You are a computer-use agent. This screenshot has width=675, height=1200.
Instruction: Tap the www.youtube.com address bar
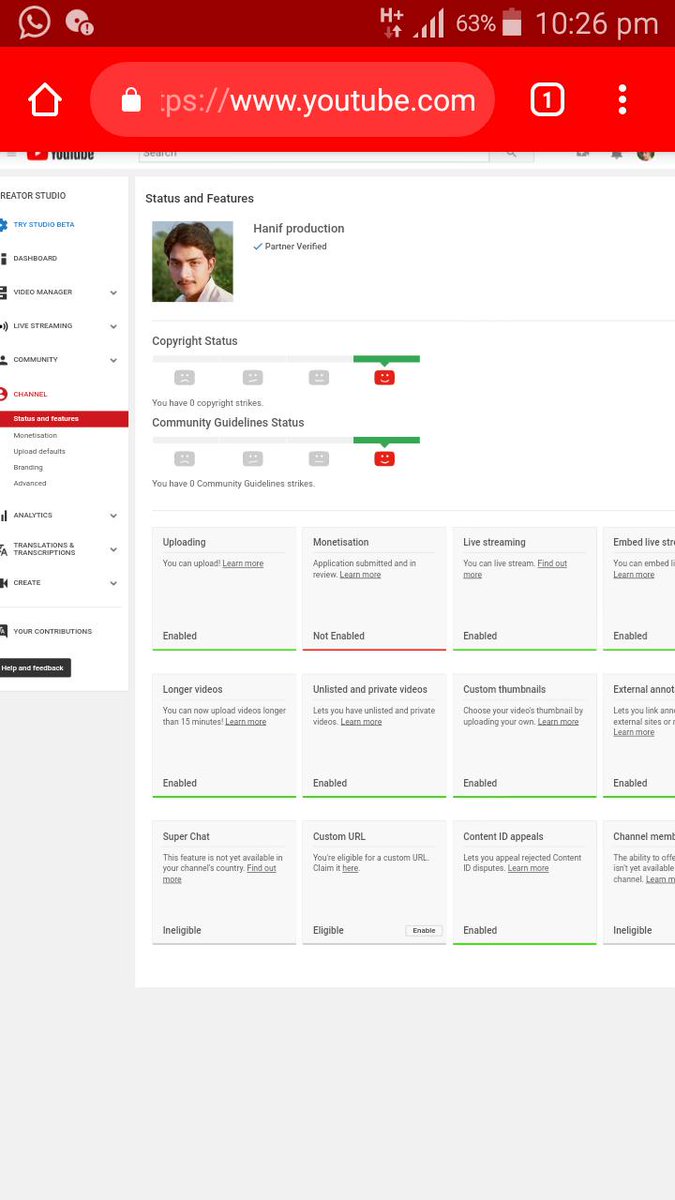292,100
